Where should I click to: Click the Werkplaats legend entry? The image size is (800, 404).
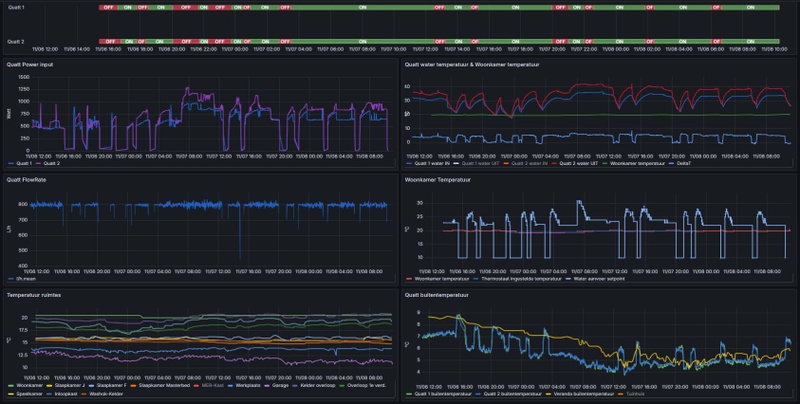(x=247, y=386)
